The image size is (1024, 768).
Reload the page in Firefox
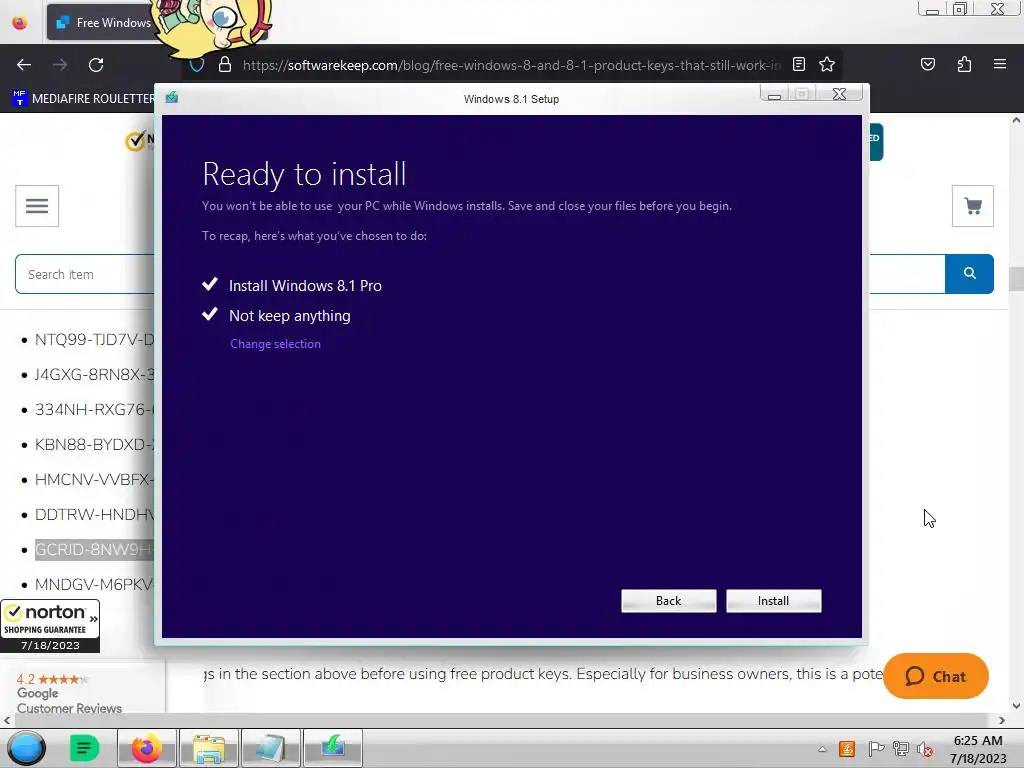(96, 65)
